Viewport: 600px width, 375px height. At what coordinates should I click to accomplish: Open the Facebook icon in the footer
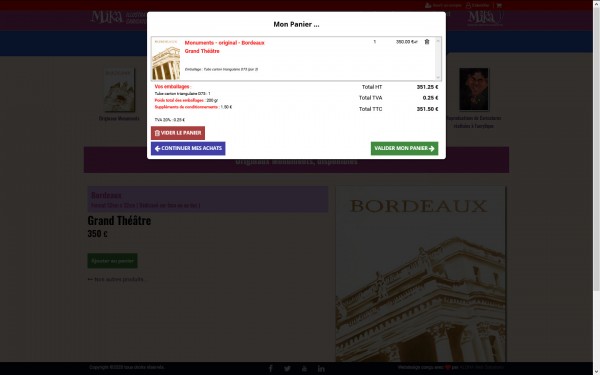point(271,368)
